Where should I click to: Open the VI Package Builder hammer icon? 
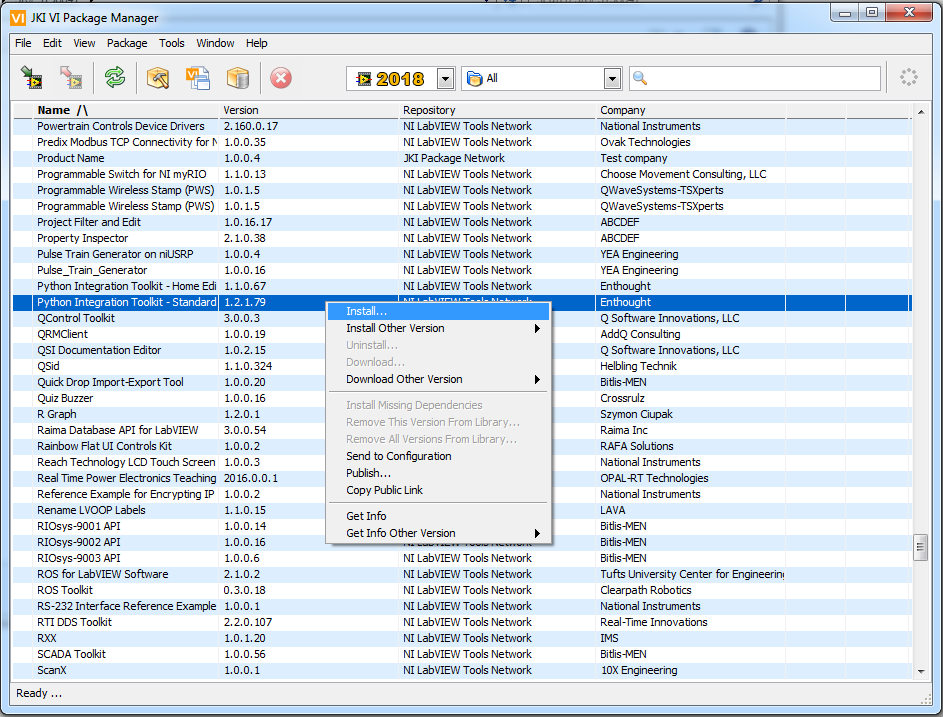coord(158,78)
